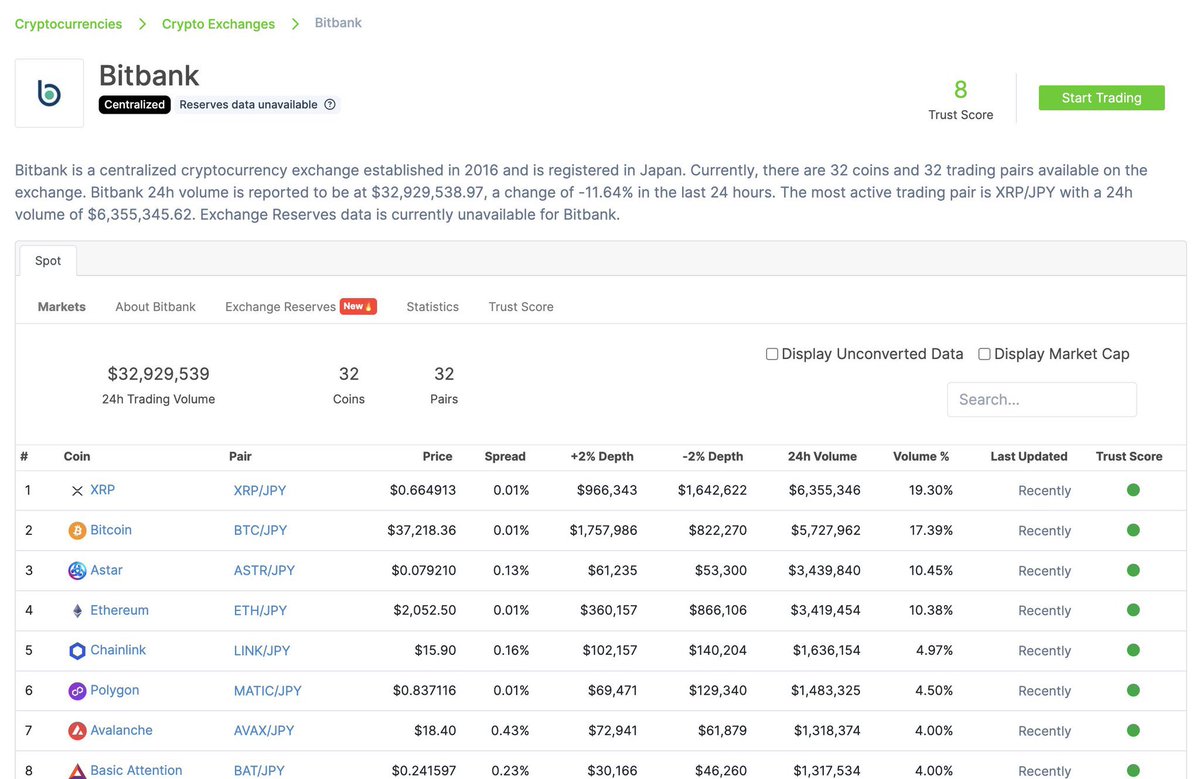Sort by the Last Updated column header
The width and height of the screenshot is (1200, 779).
pos(1029,456)
